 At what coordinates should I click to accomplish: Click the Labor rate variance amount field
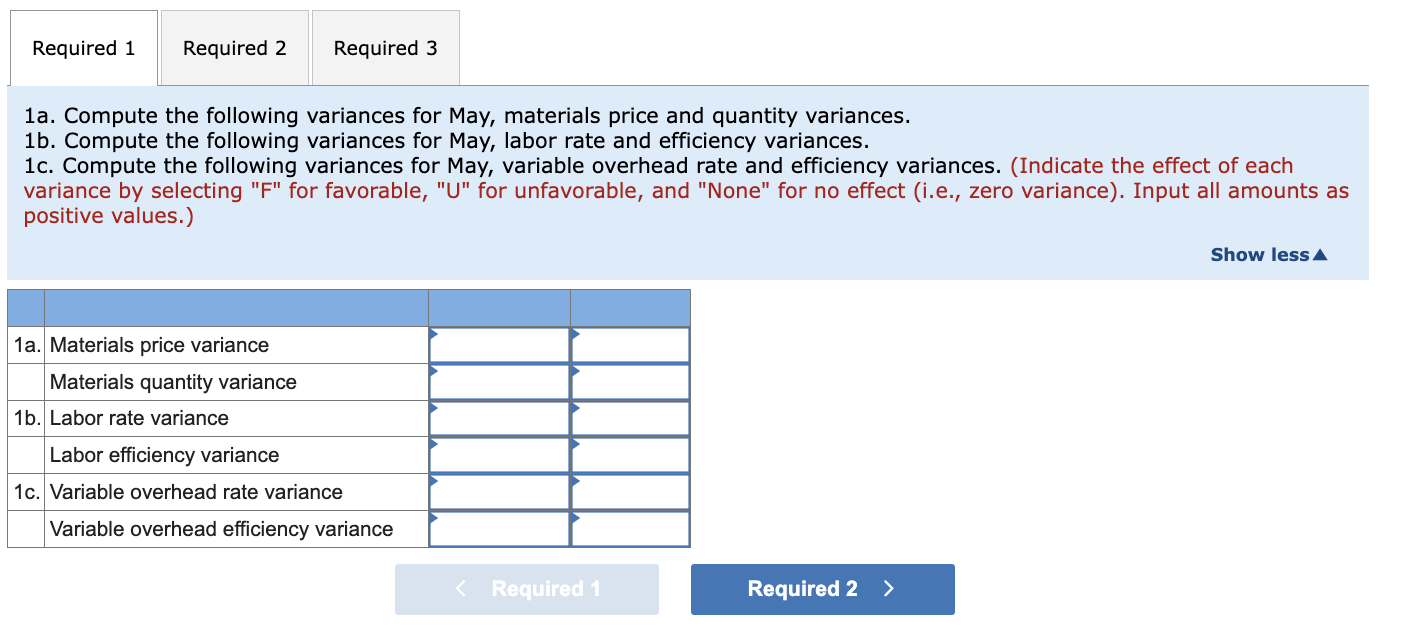coord(498,418)
